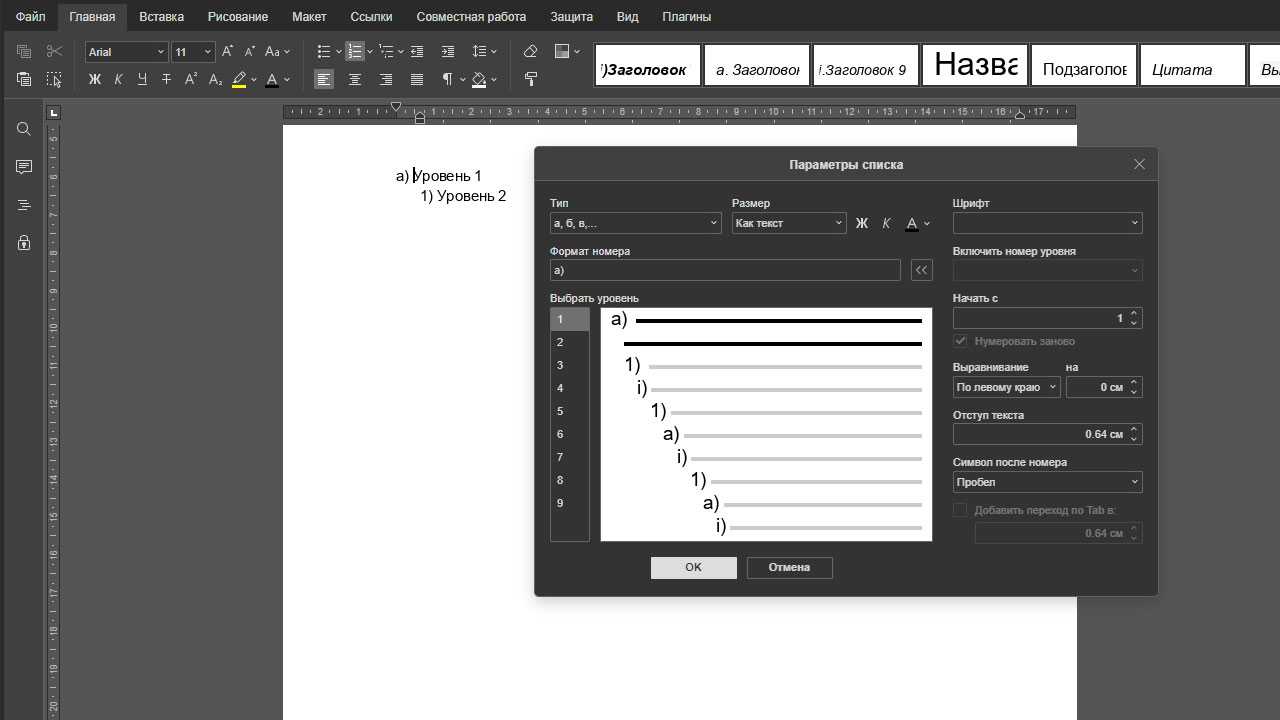Image resolution: width=1280 pixels, height=720 pixels.
Task: Click the clear formatting eraser icon
Action: click(x=531, y=51)
